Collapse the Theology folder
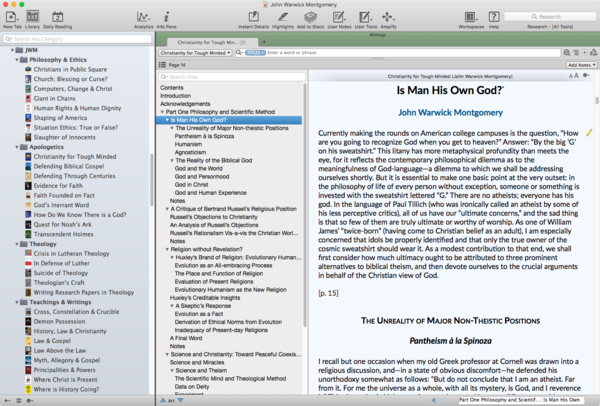The image size is (600, 406). [17, 244]
